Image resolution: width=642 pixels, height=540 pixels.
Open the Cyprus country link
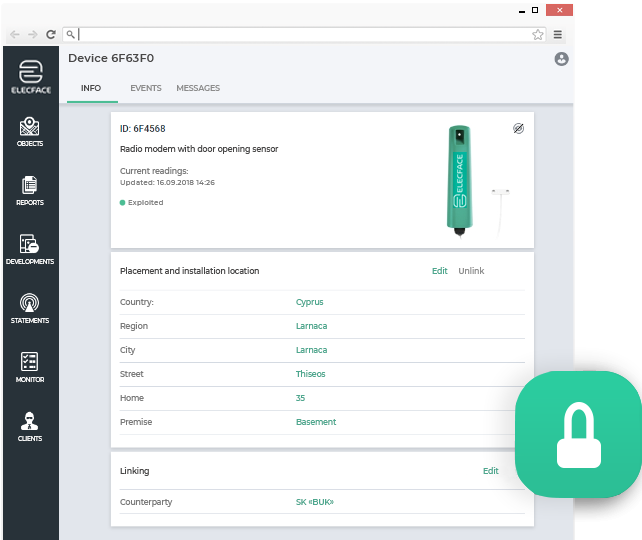pos(310,302)
